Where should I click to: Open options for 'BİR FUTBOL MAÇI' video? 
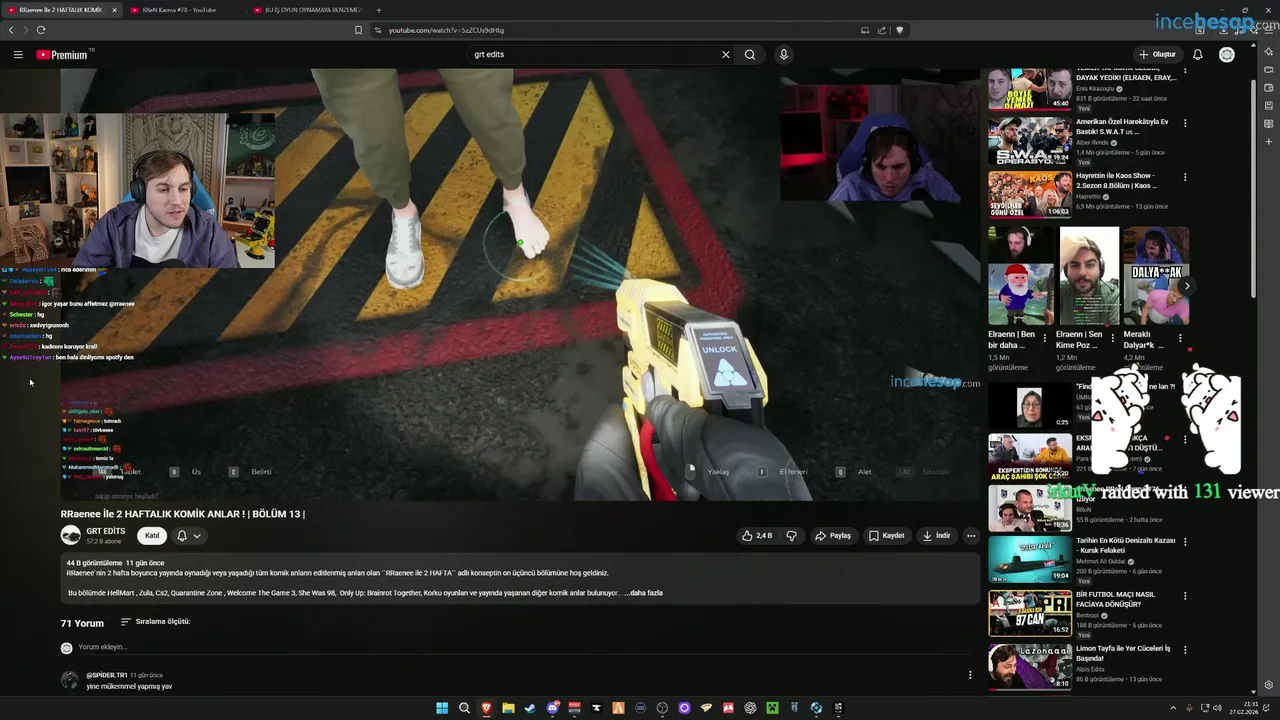pyautogui.click(x=1185, y=596)
